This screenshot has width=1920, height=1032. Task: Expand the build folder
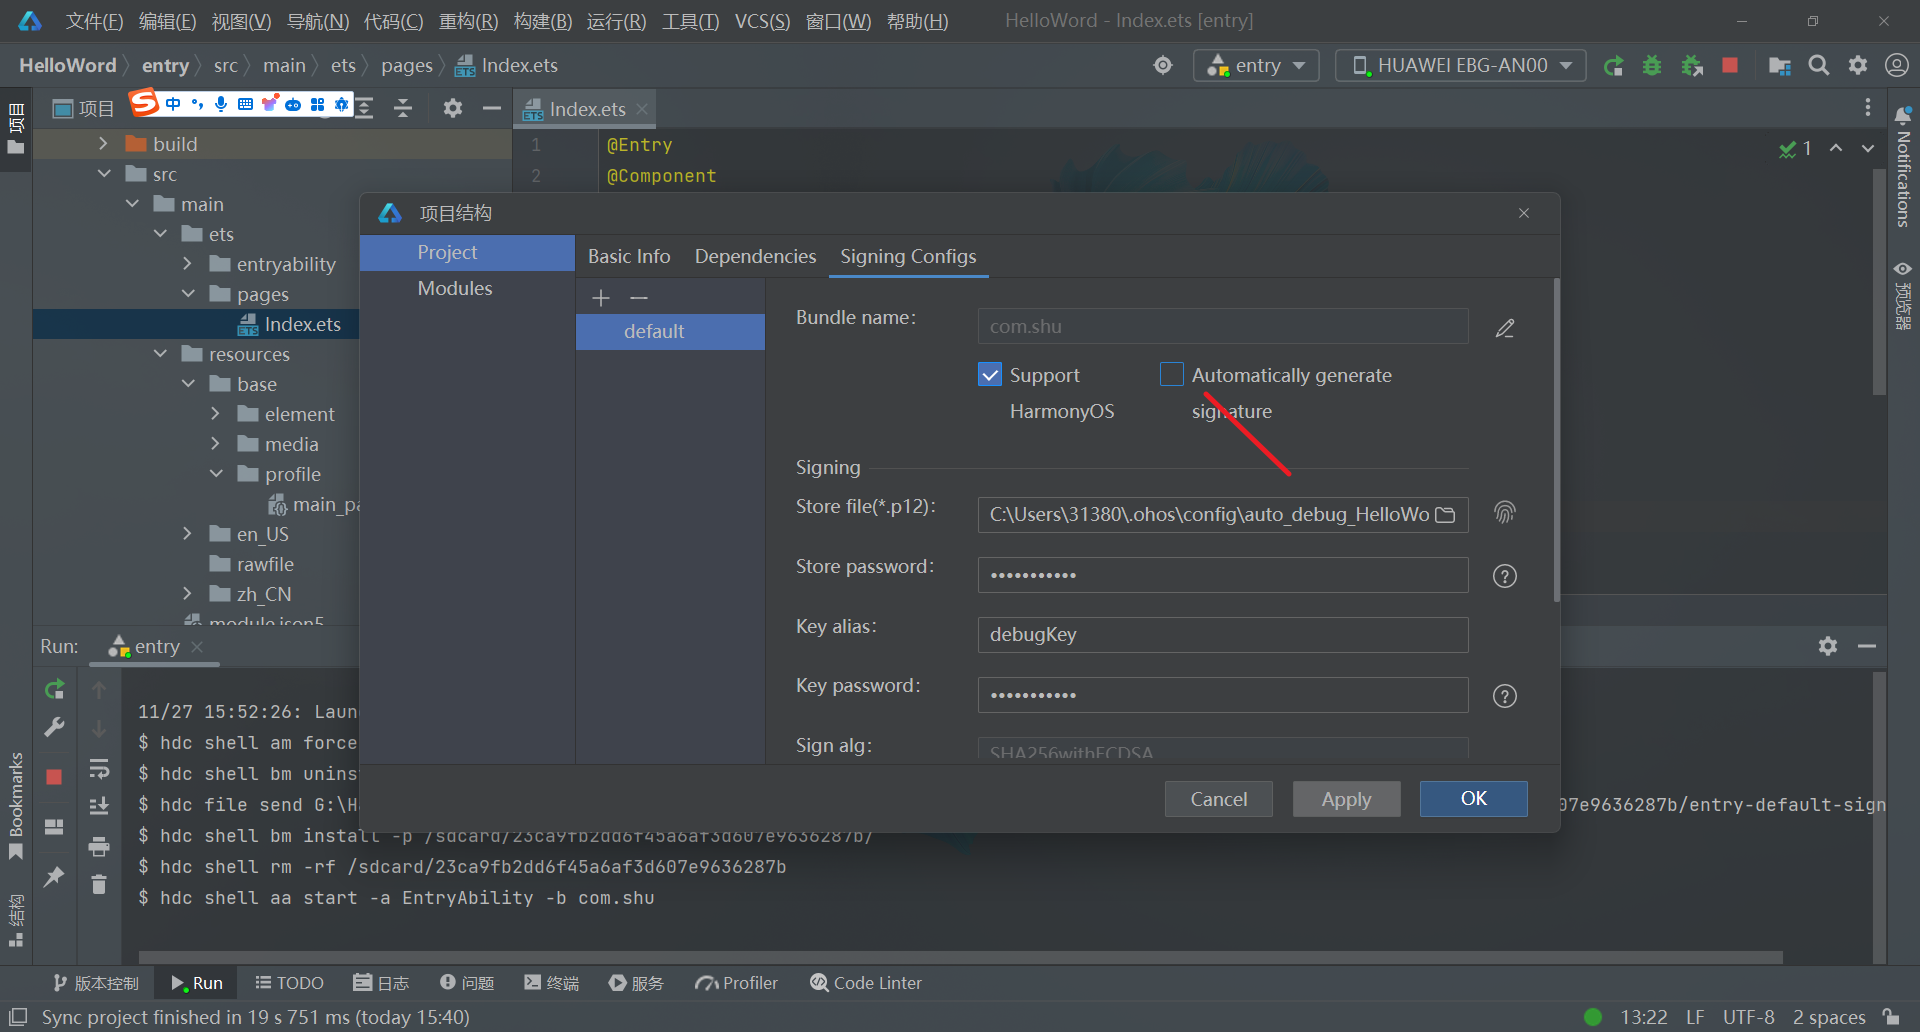[103, 144]
